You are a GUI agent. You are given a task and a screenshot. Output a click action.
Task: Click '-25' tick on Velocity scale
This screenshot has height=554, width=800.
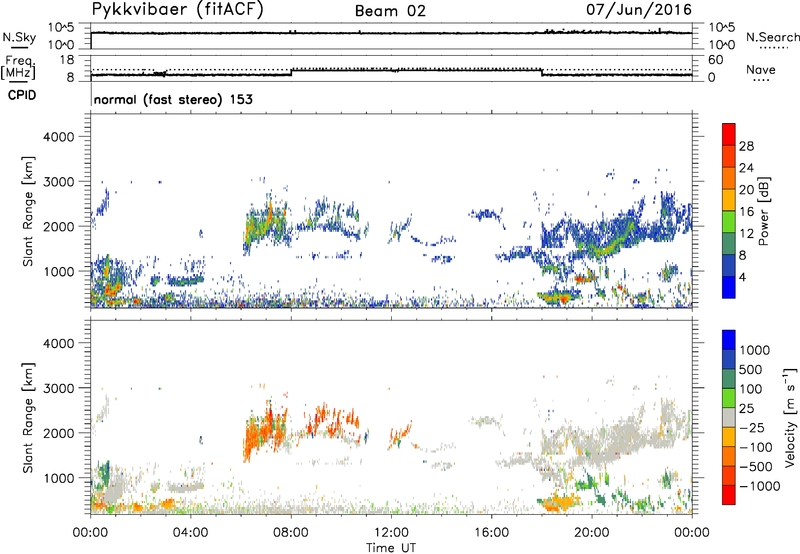pos(752,427)
